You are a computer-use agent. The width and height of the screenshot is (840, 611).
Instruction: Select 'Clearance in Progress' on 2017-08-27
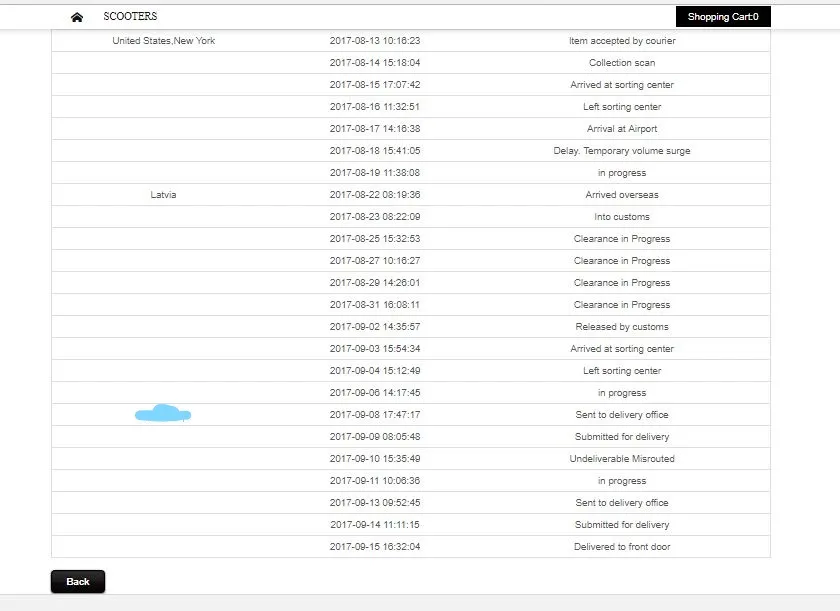[x=622, y=261]
